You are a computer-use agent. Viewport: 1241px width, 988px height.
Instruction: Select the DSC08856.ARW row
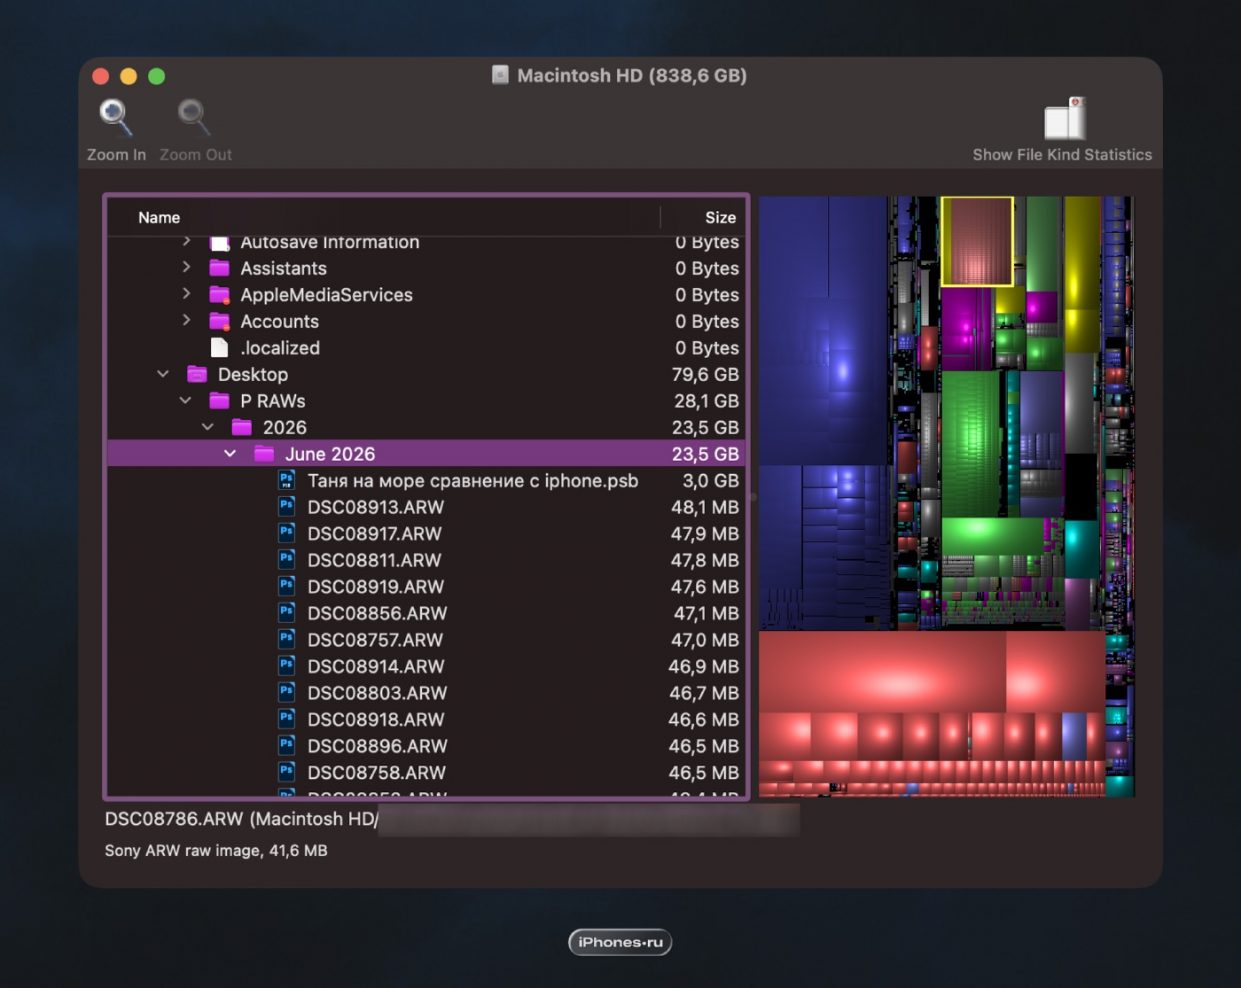[x=428, y=613]
